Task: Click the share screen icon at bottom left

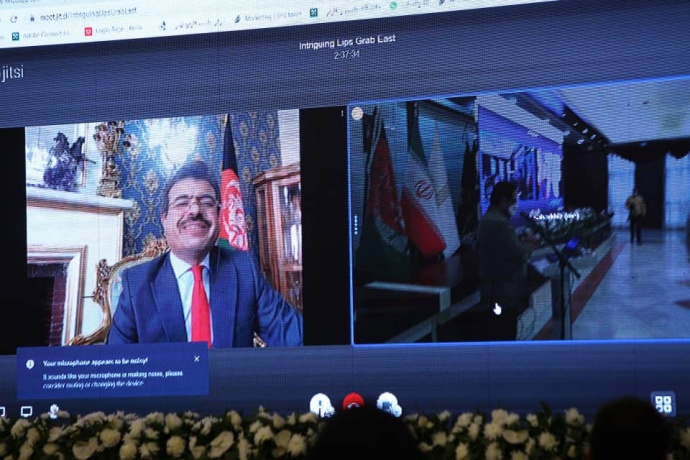Action: pyautogui.click(x=27, y=411)
